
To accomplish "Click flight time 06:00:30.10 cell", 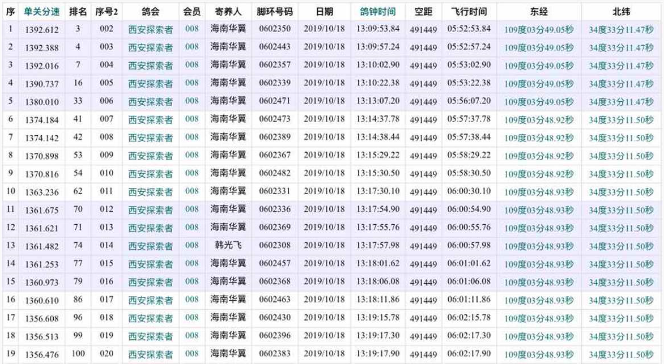I will 469,191.
